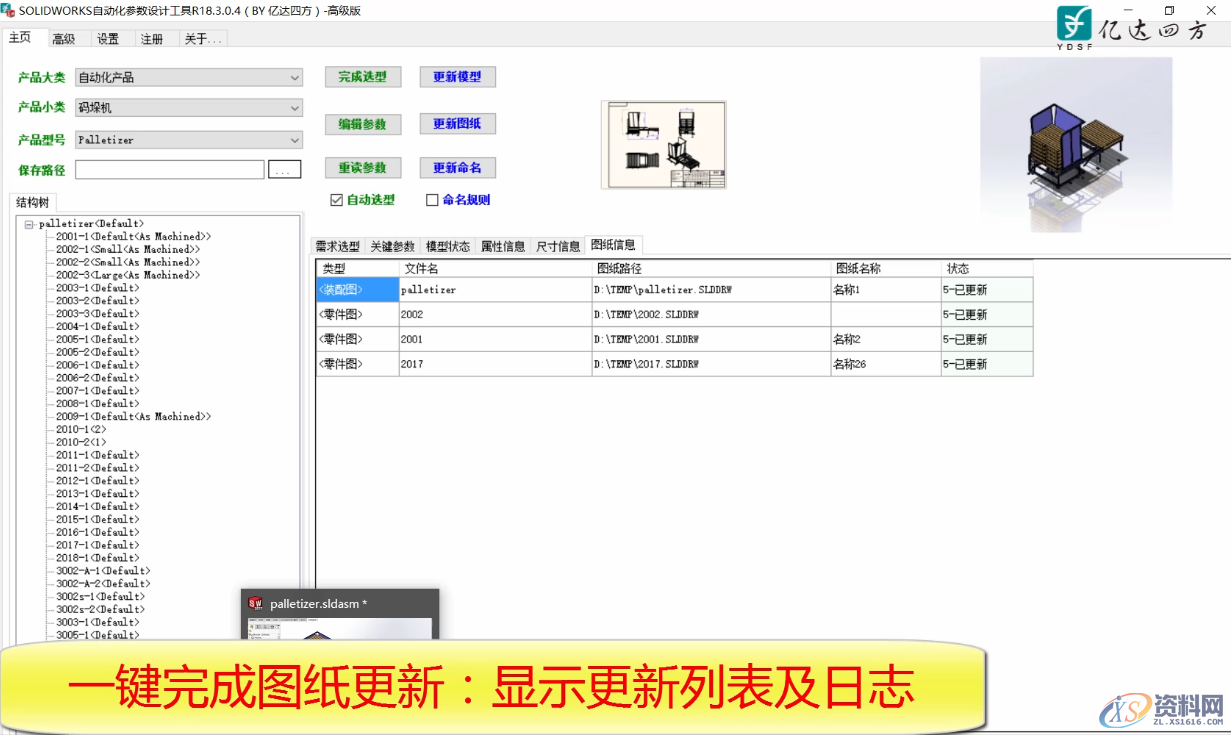Open the 产品大类 dropdown
The image size is (1231, 735).
[x=295, y=76]
